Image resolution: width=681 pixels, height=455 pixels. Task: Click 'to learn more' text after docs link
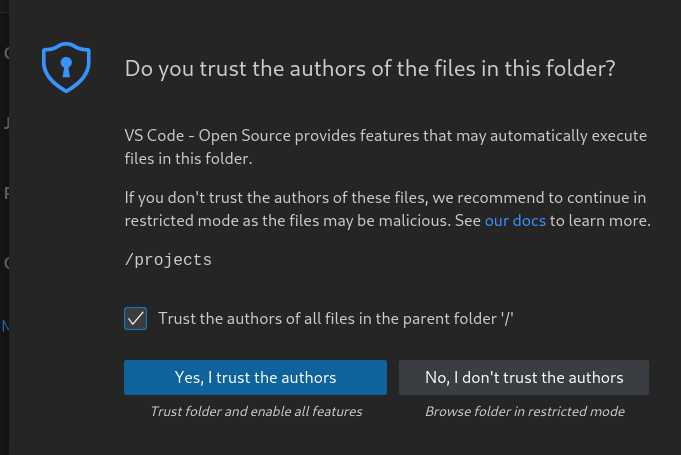[x=600, y=220]
